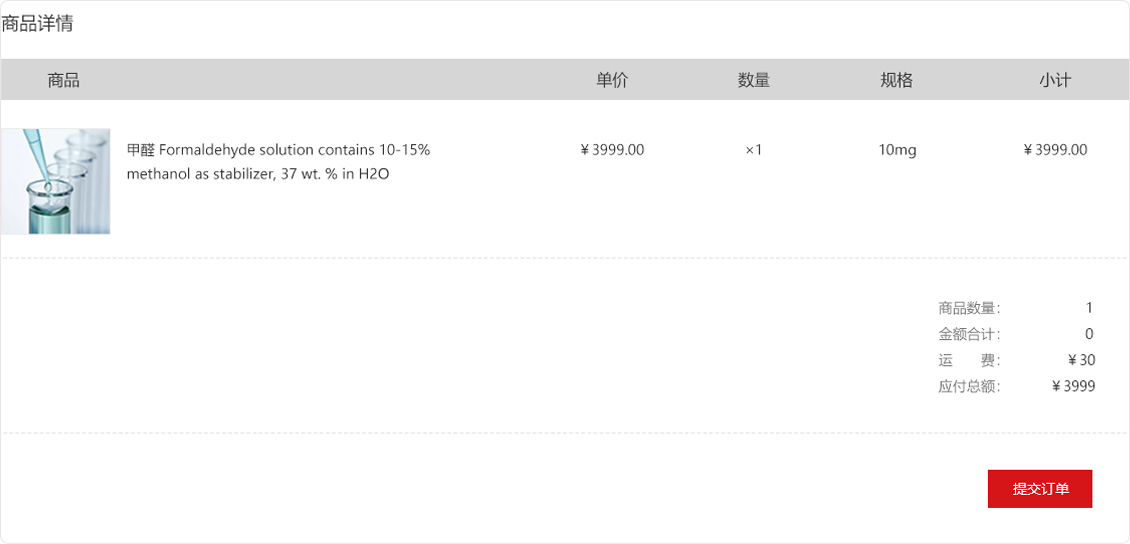Viewport: 1130px width, 544px height.
Task: Click the ¥3999 total payable amount
Action: [x=1073, y=386]
